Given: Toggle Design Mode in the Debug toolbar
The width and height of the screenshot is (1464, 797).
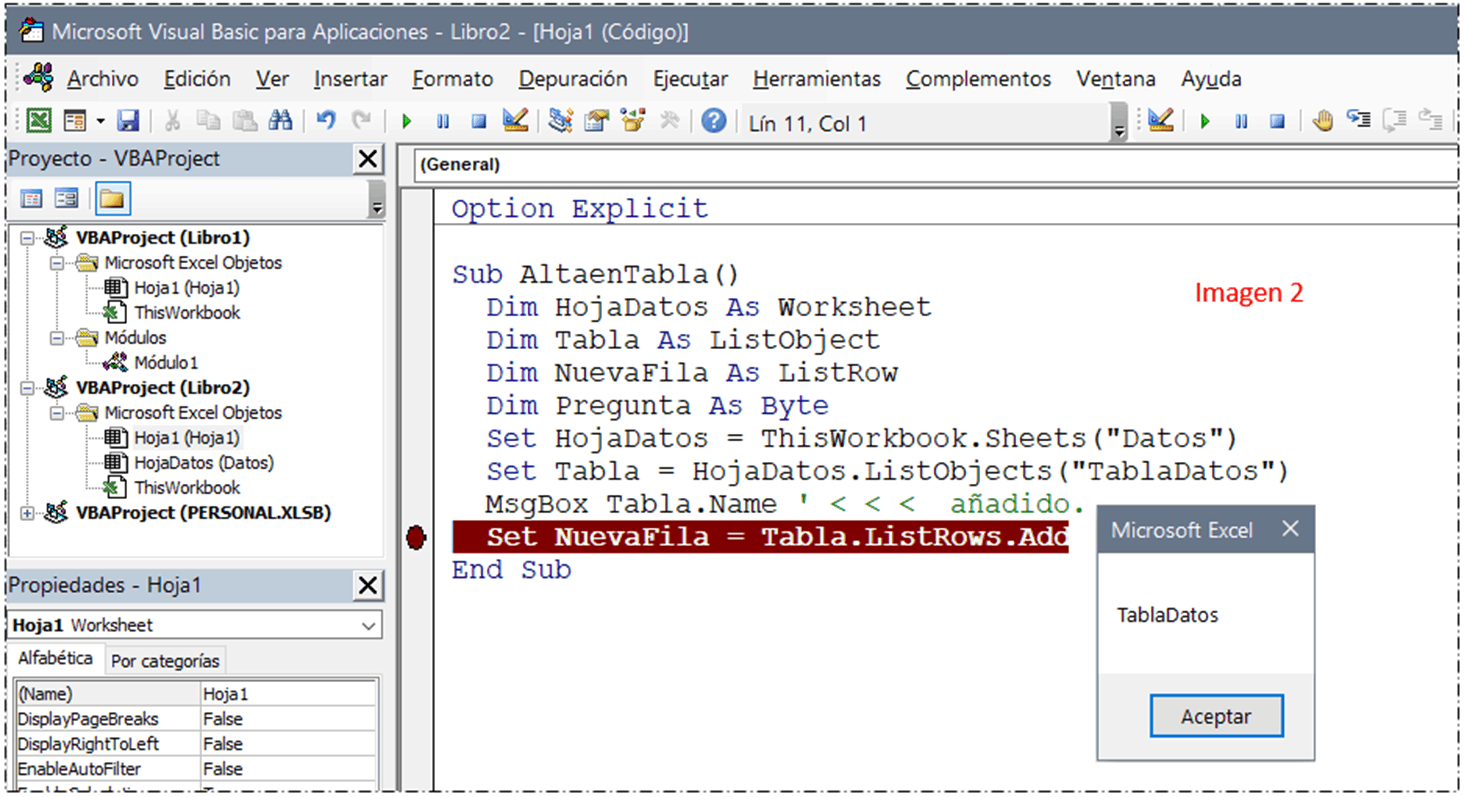Looking at the screenshot, I should pos(1160,121).
